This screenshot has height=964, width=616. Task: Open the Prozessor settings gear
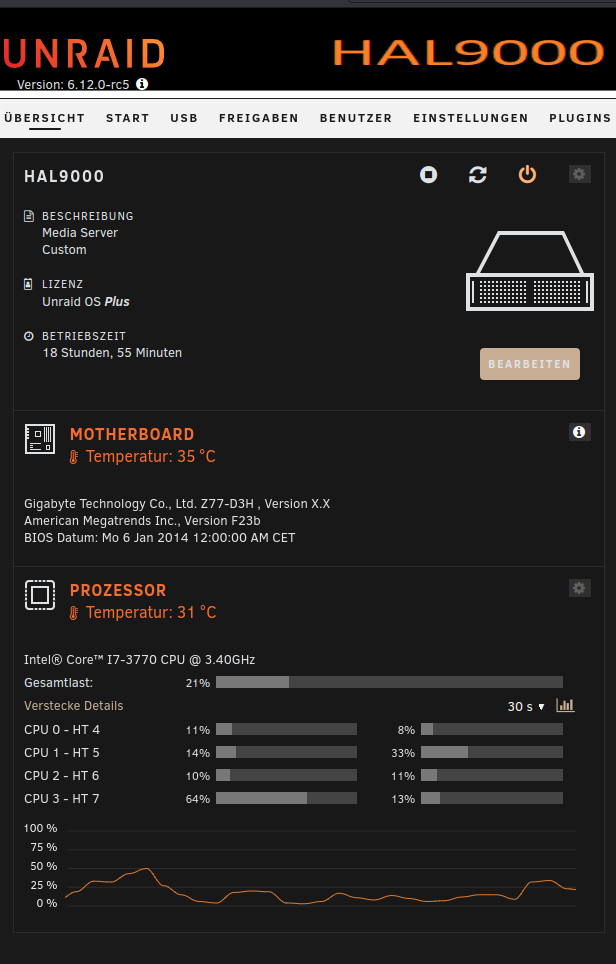click(x=579, y=588)
